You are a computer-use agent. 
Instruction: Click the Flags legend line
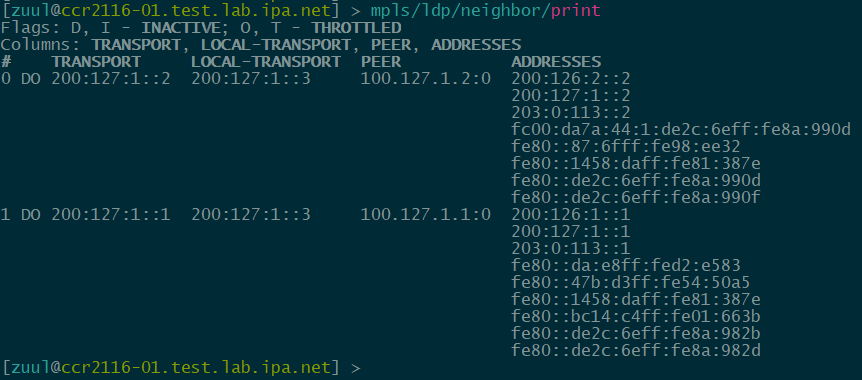(x=201, y=27)
